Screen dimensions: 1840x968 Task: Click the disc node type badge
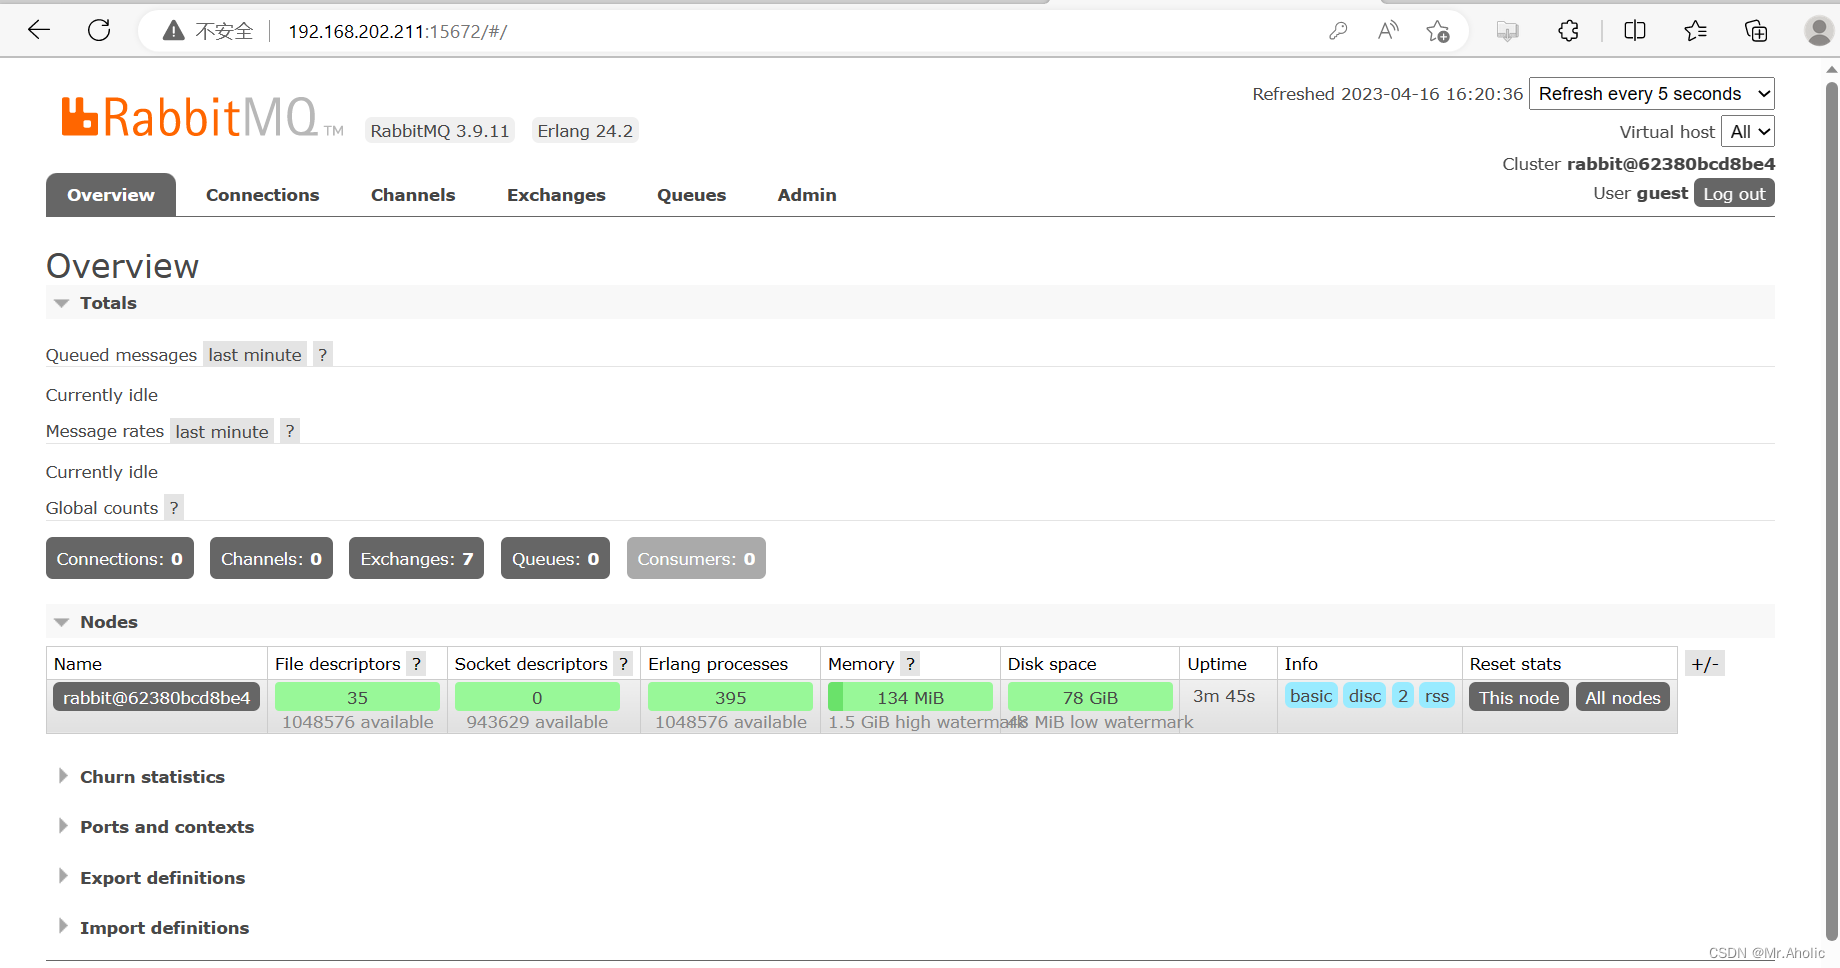1364,695
